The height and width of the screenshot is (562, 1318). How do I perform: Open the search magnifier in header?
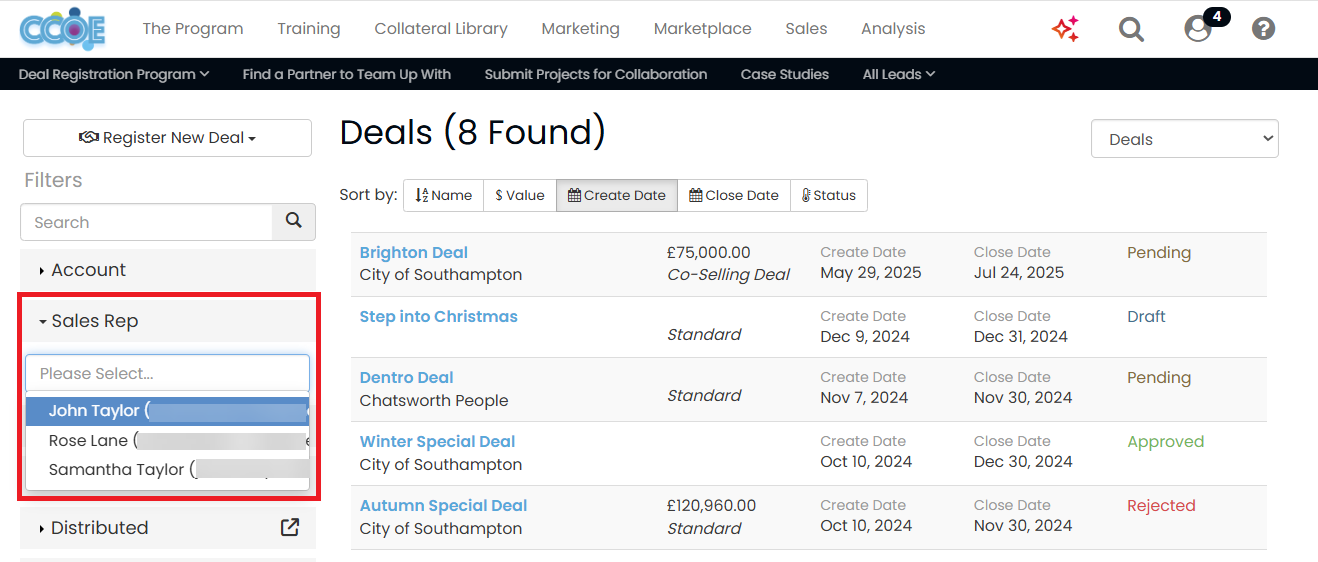point(1131,29)
